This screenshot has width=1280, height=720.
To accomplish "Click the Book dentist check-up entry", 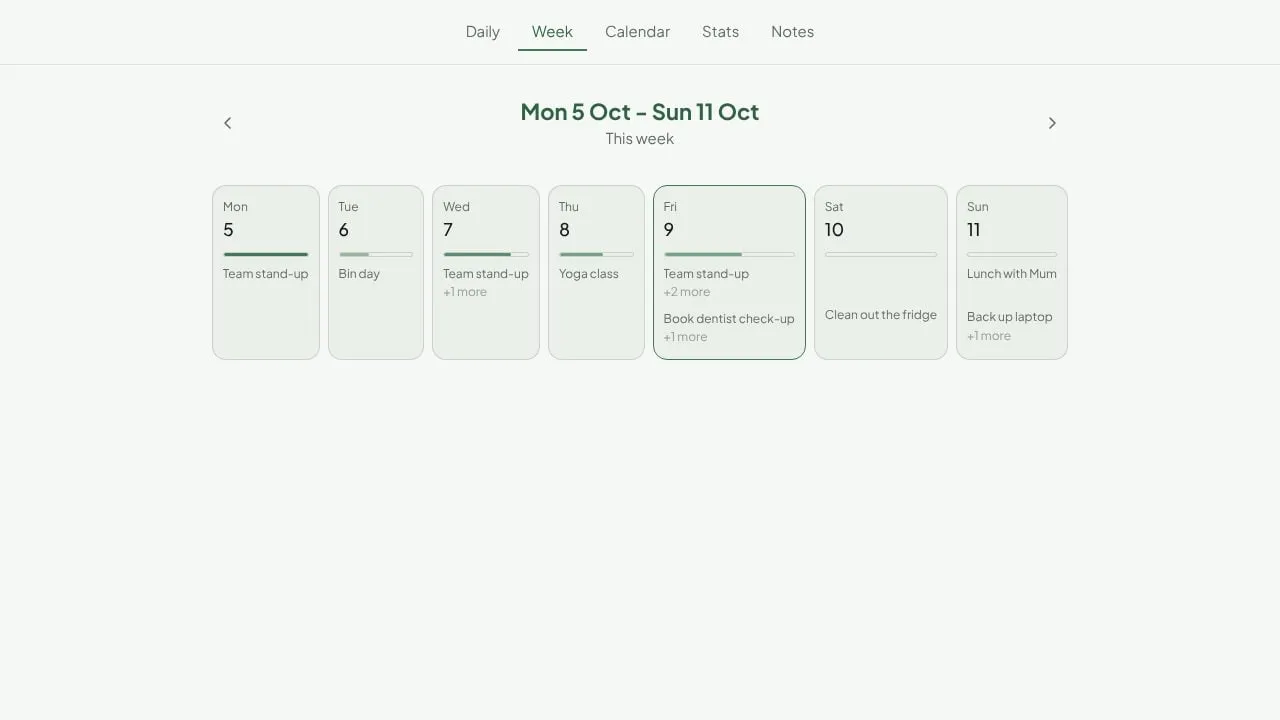I will coord(729,319).
